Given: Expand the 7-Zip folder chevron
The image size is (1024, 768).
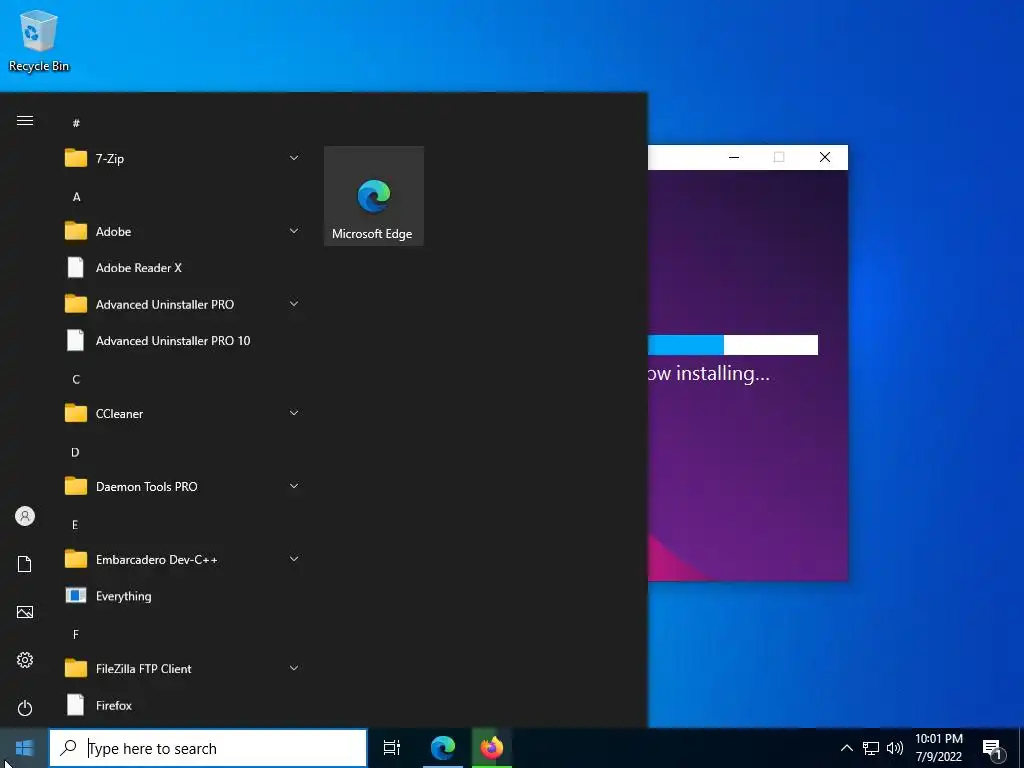Looking at the screenshot, I should pos(294,158).
